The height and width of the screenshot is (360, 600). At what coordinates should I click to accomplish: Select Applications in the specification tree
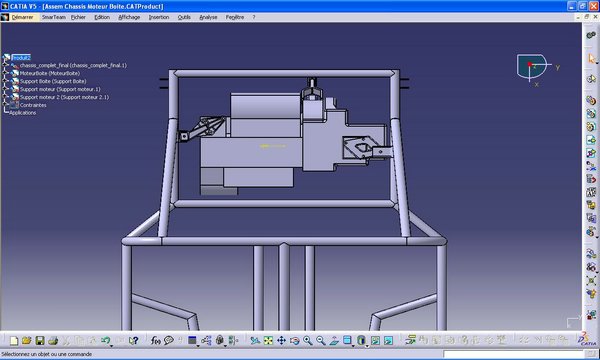click(23, 113)
